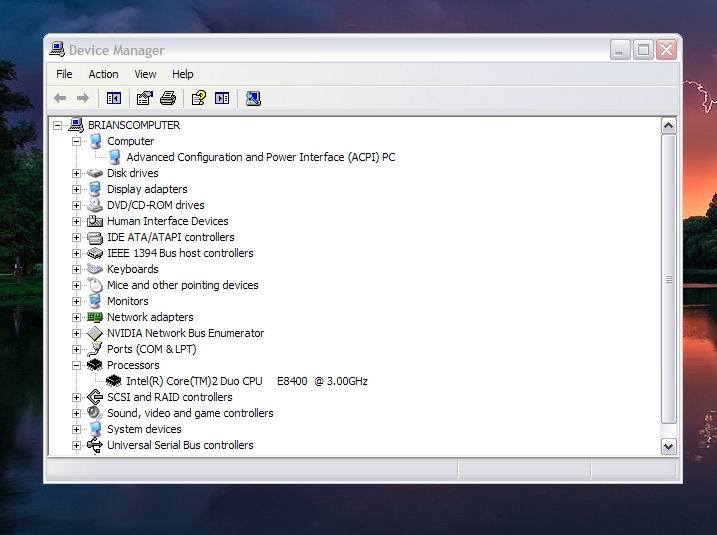Click the Sound, video and game controllers icon
Image resolution: width=717 pixels, height=535 pixels.
pos(95,413)
